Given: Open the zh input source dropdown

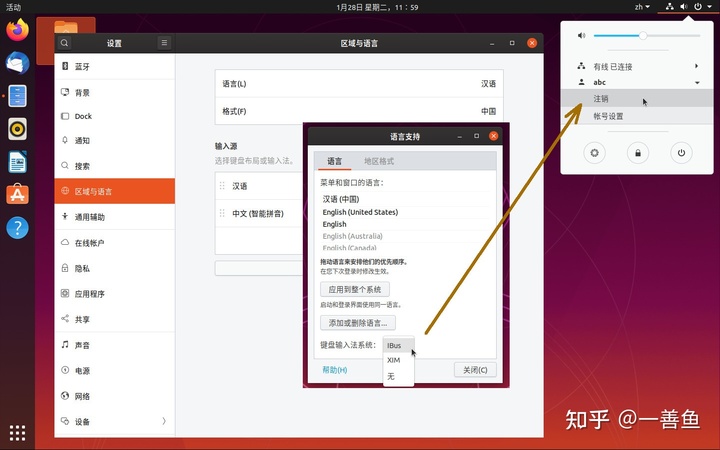Looking at the screenshot, I should 642,6.
